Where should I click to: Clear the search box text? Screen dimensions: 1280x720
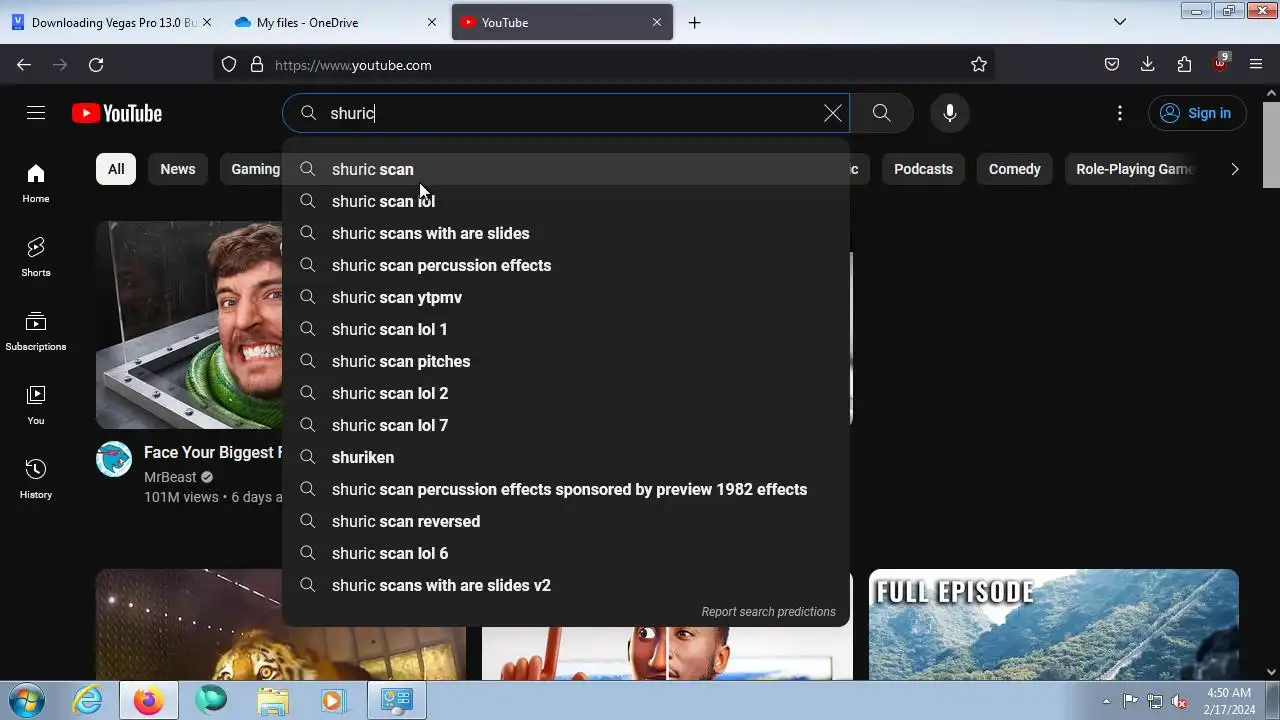[x=832, y=113]
